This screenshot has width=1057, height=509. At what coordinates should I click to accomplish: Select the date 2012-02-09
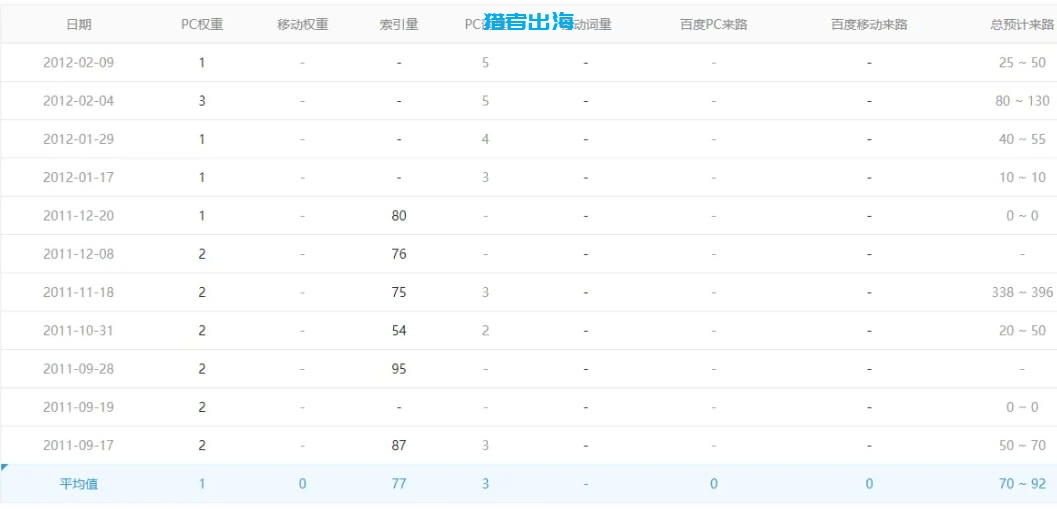click(x=79, y=63)
